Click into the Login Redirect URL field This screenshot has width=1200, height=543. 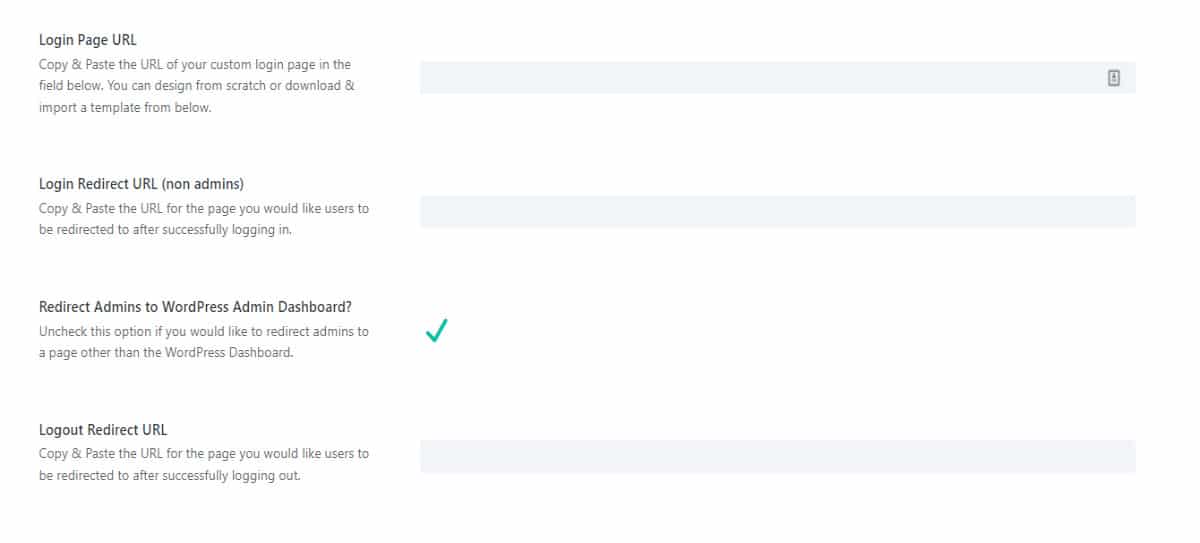777,212
